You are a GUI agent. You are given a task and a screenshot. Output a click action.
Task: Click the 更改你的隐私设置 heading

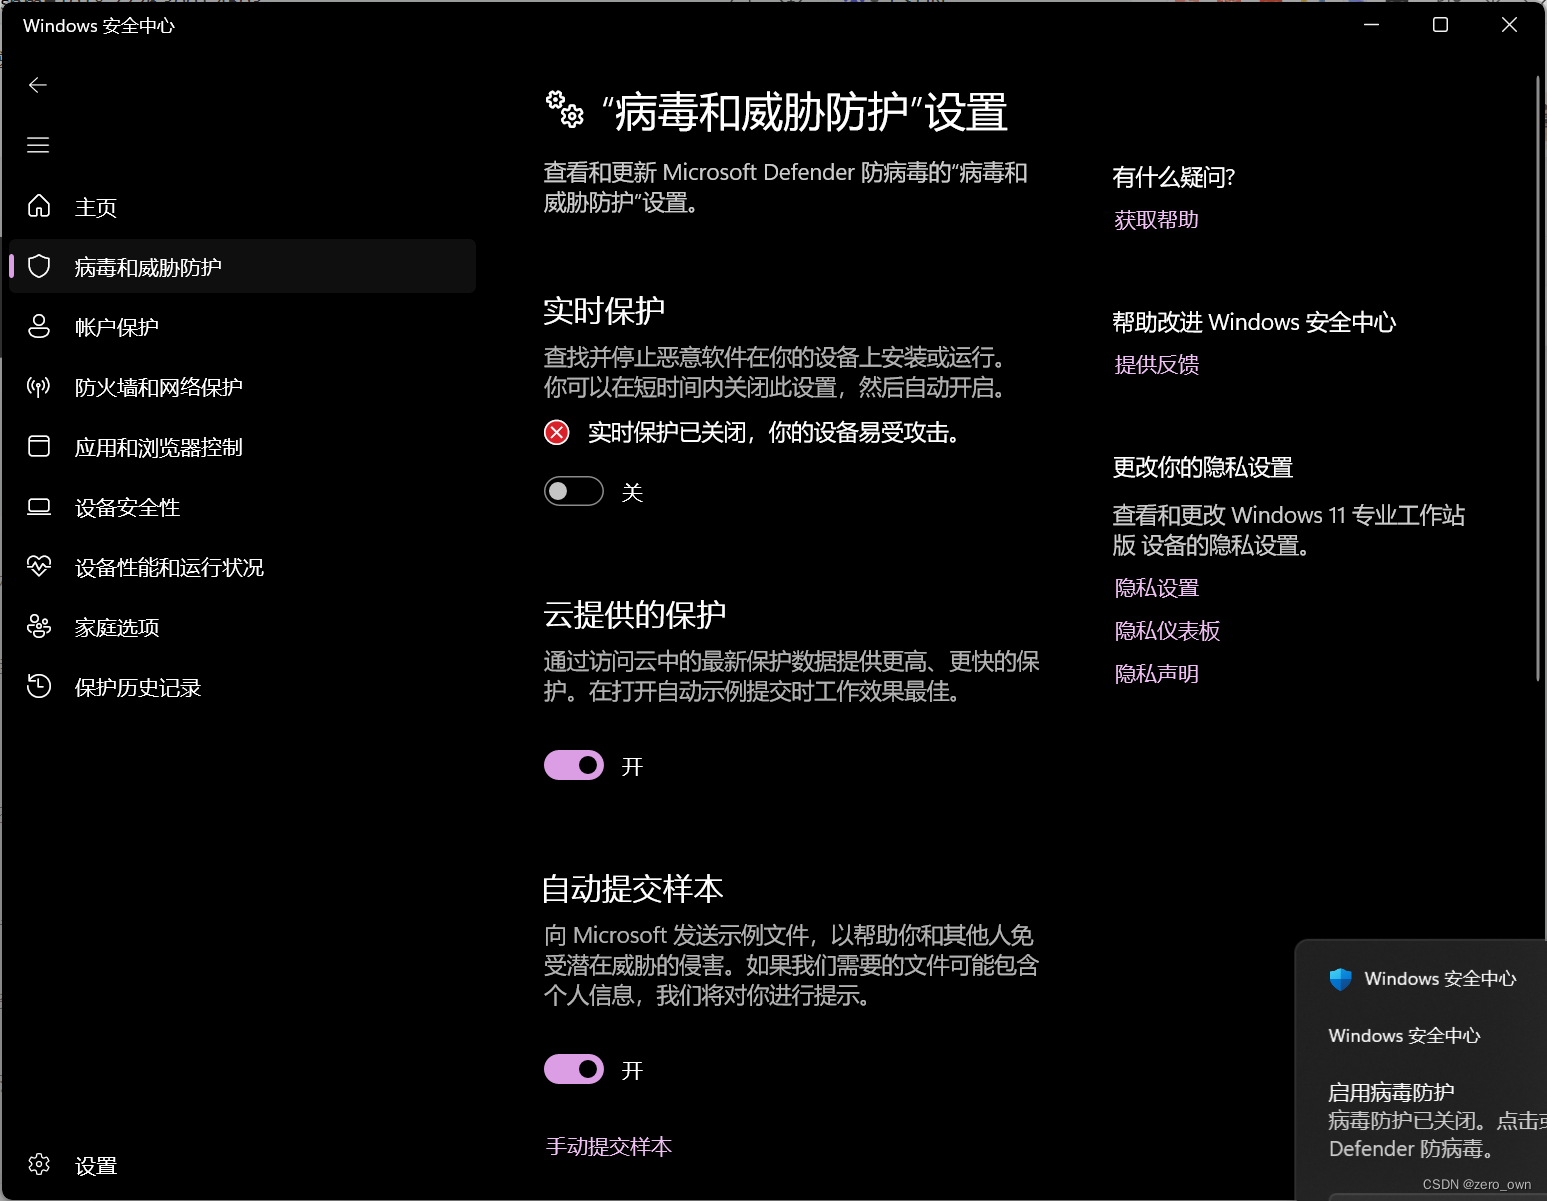point(1203,467)
